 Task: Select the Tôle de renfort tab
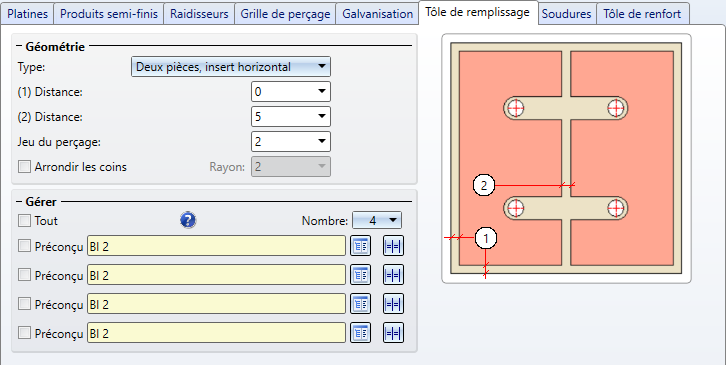click(643, 14)
